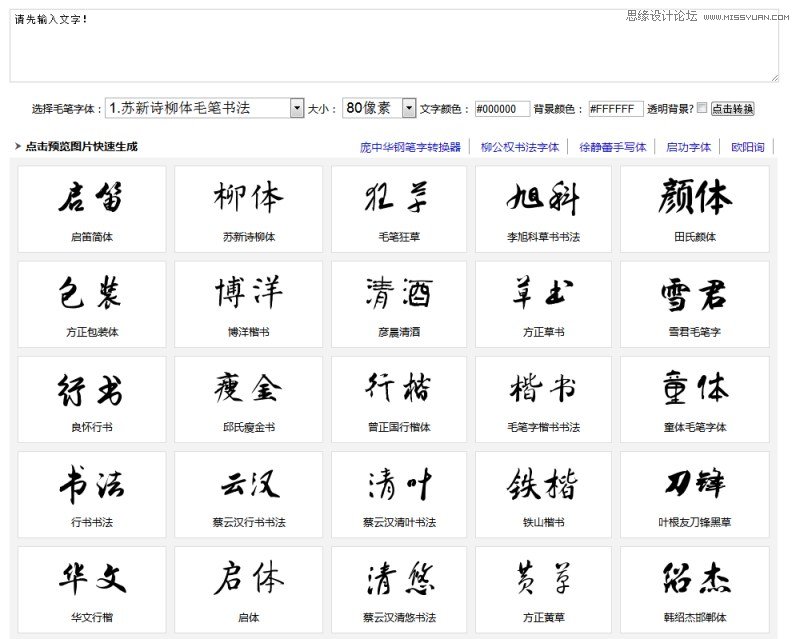800x639 pixels.
Task: Click the 点击转换 convert button
Action: point(733,109)
